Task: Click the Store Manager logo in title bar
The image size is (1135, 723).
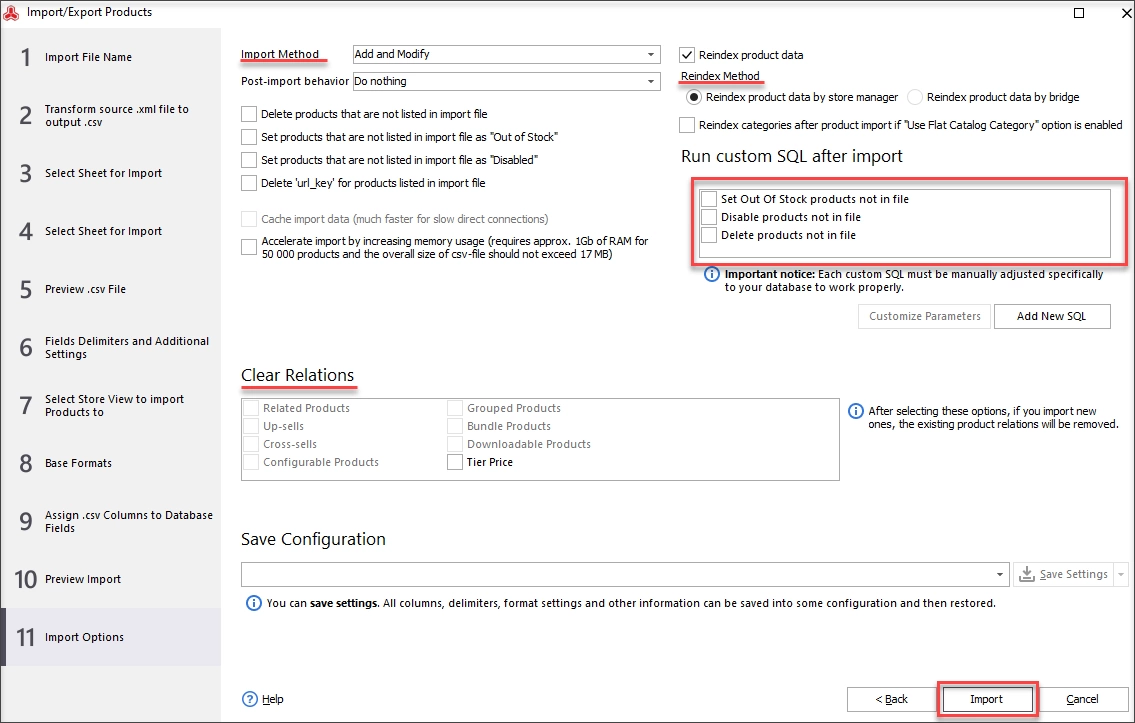Action: click(x=12, y=12)
